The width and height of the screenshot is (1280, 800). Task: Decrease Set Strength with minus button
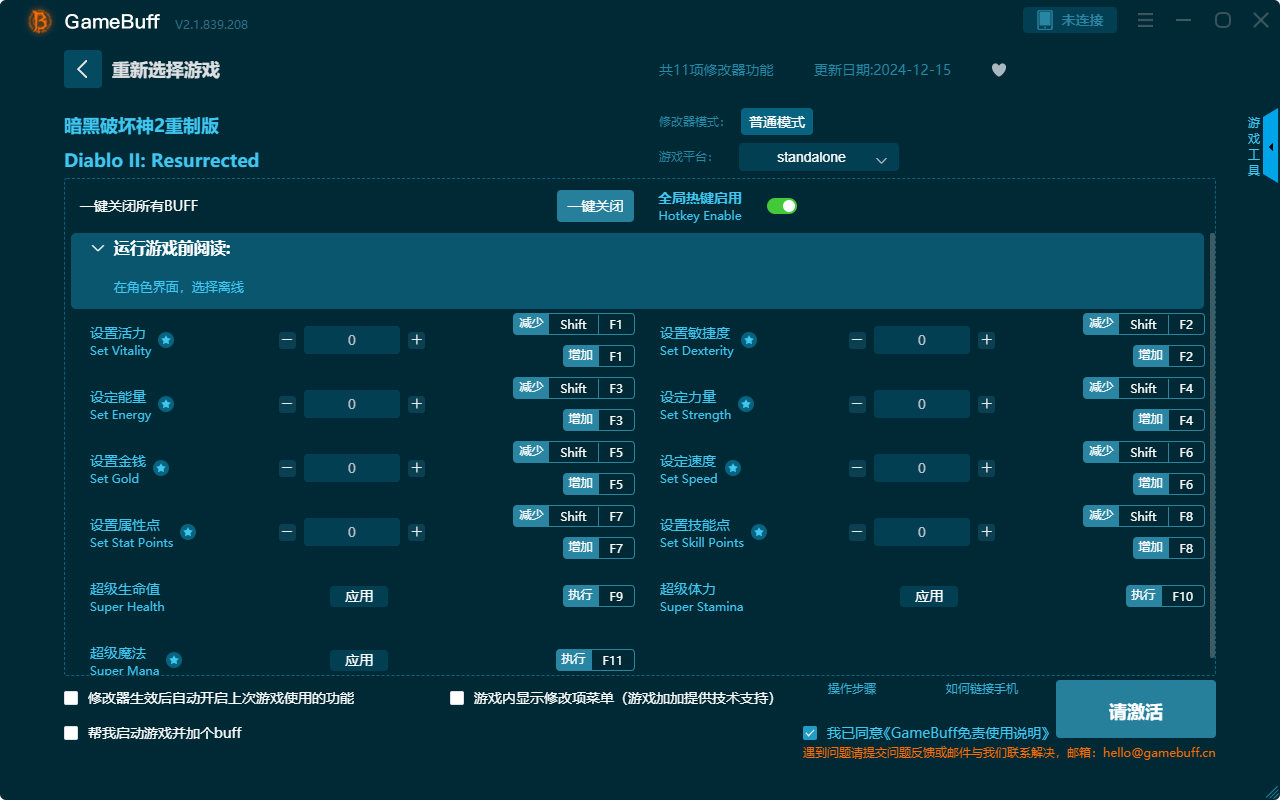[x=857, y=404]
